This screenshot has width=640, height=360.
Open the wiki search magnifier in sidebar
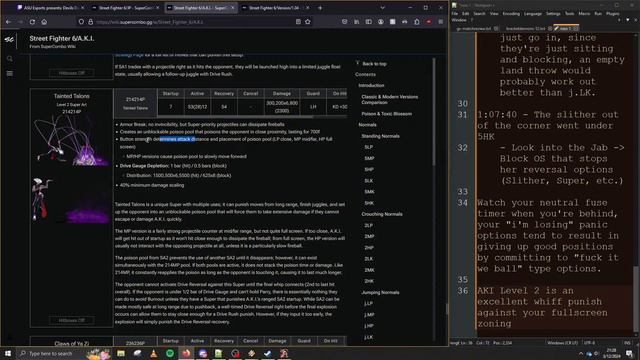point(10,59)
